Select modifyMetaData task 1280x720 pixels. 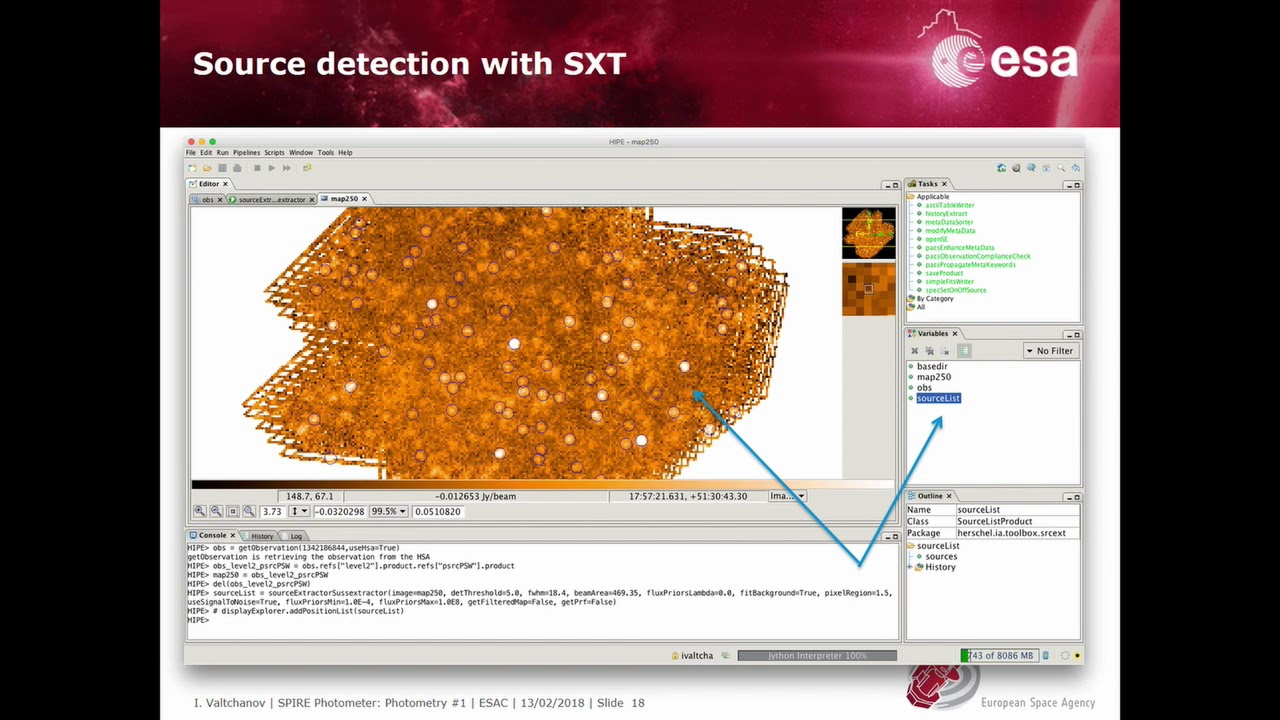coord(950,231)
